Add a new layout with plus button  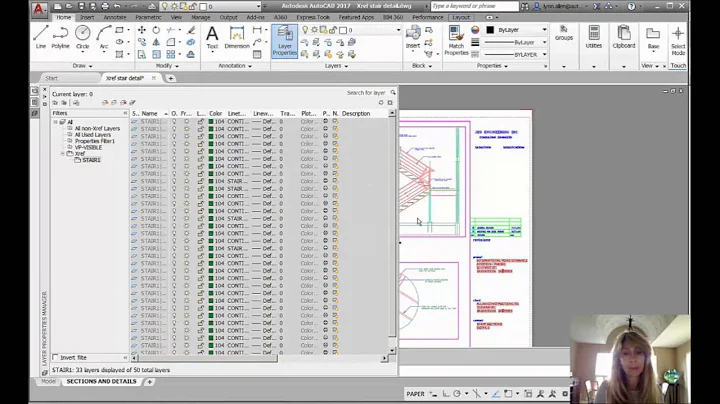click(149, 382)
